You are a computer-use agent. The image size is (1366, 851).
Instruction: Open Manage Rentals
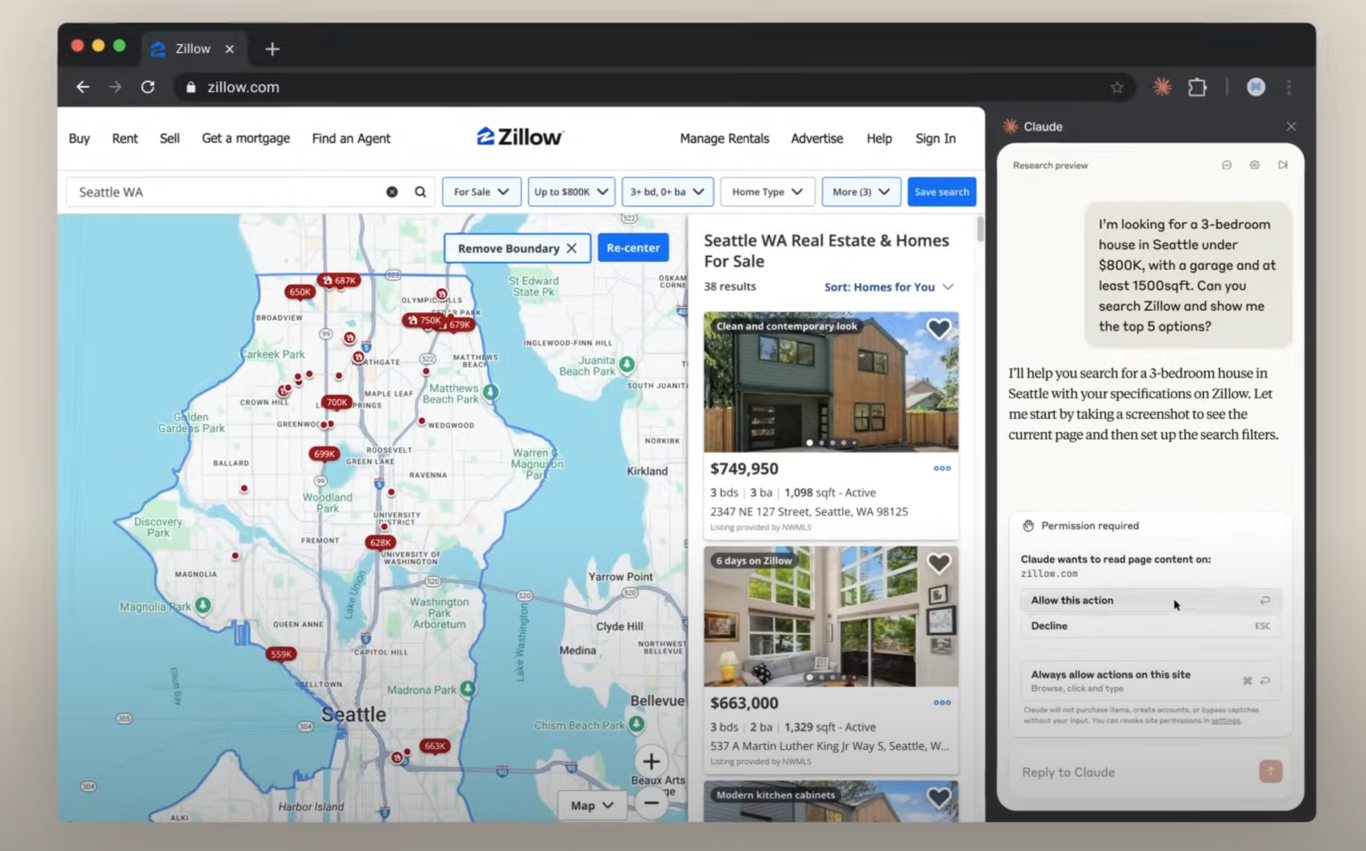(x=724, y=138)
